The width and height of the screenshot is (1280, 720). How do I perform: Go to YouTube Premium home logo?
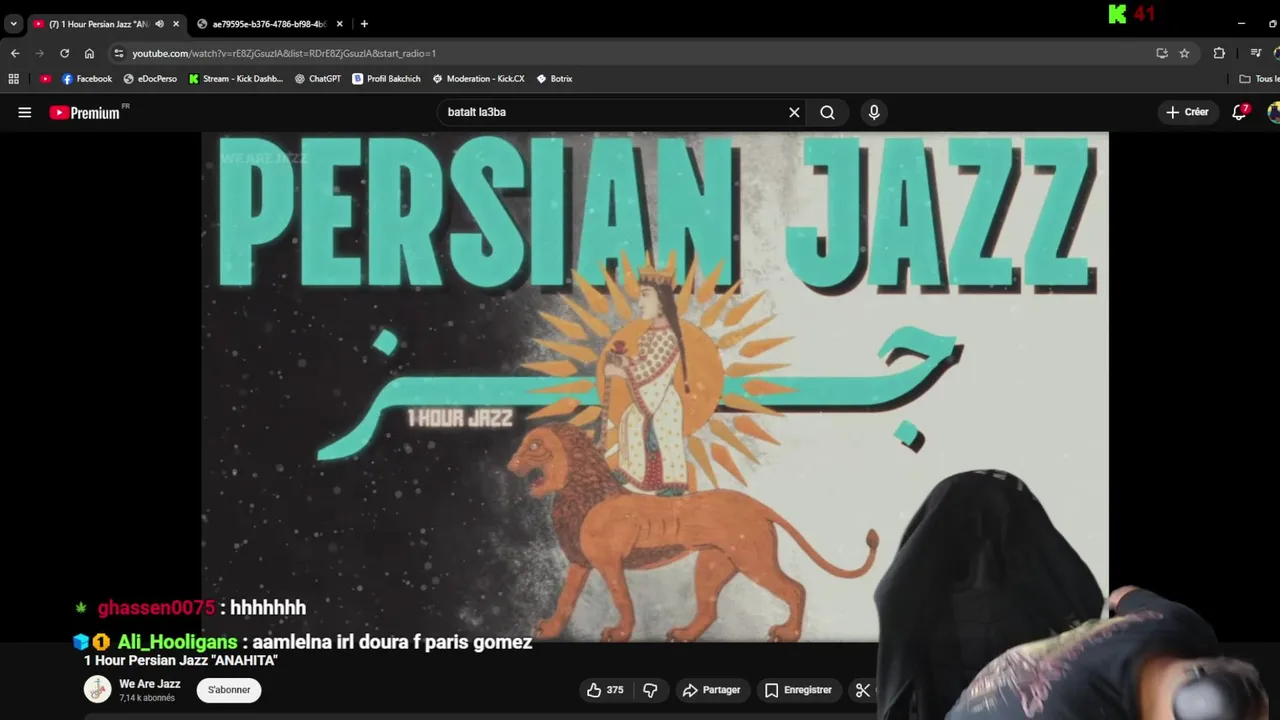(x=85, y=113)
